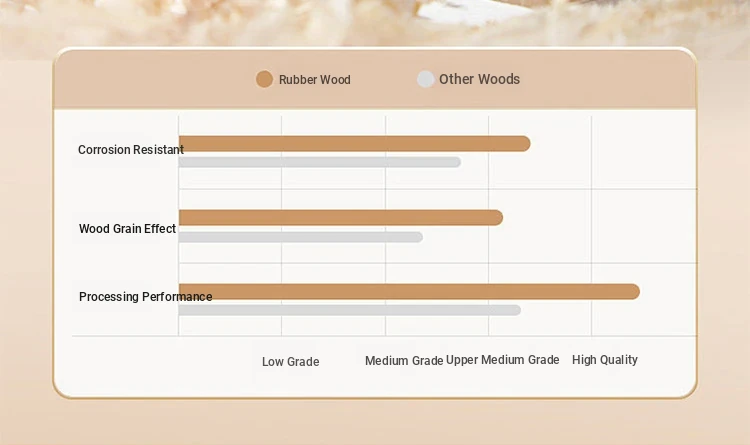Viewport: 750px width, 445px height.
Task: Select the 'Rubber Wood' legend label
Action: (x=315, y=79)
